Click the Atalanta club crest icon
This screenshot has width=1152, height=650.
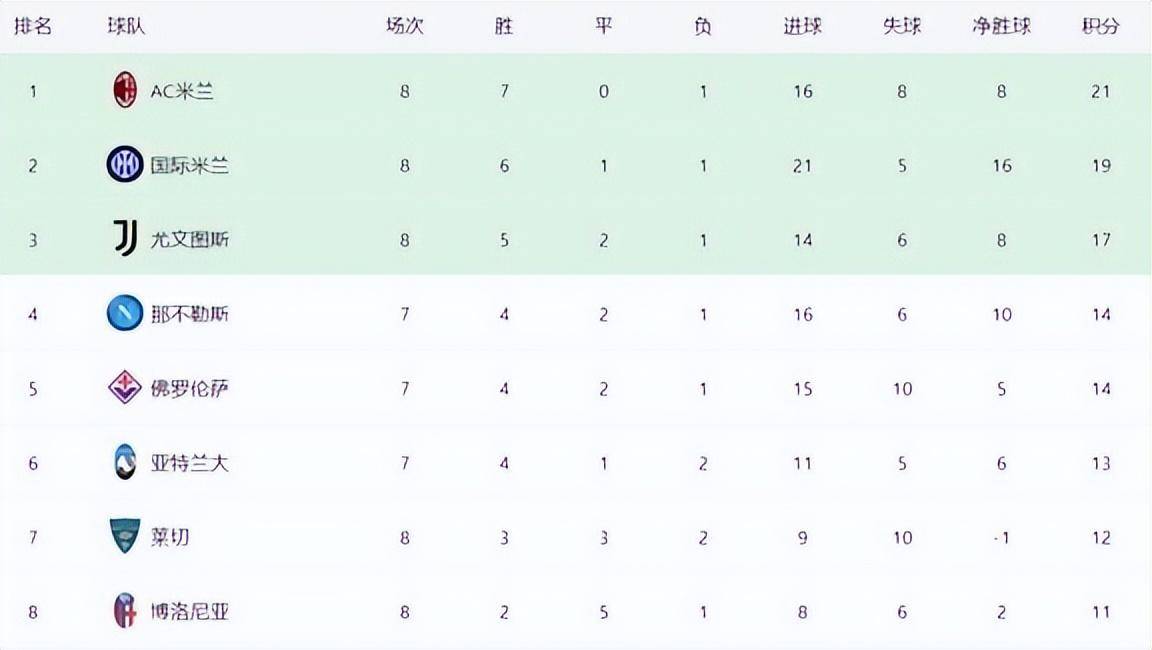click(125, 462)
